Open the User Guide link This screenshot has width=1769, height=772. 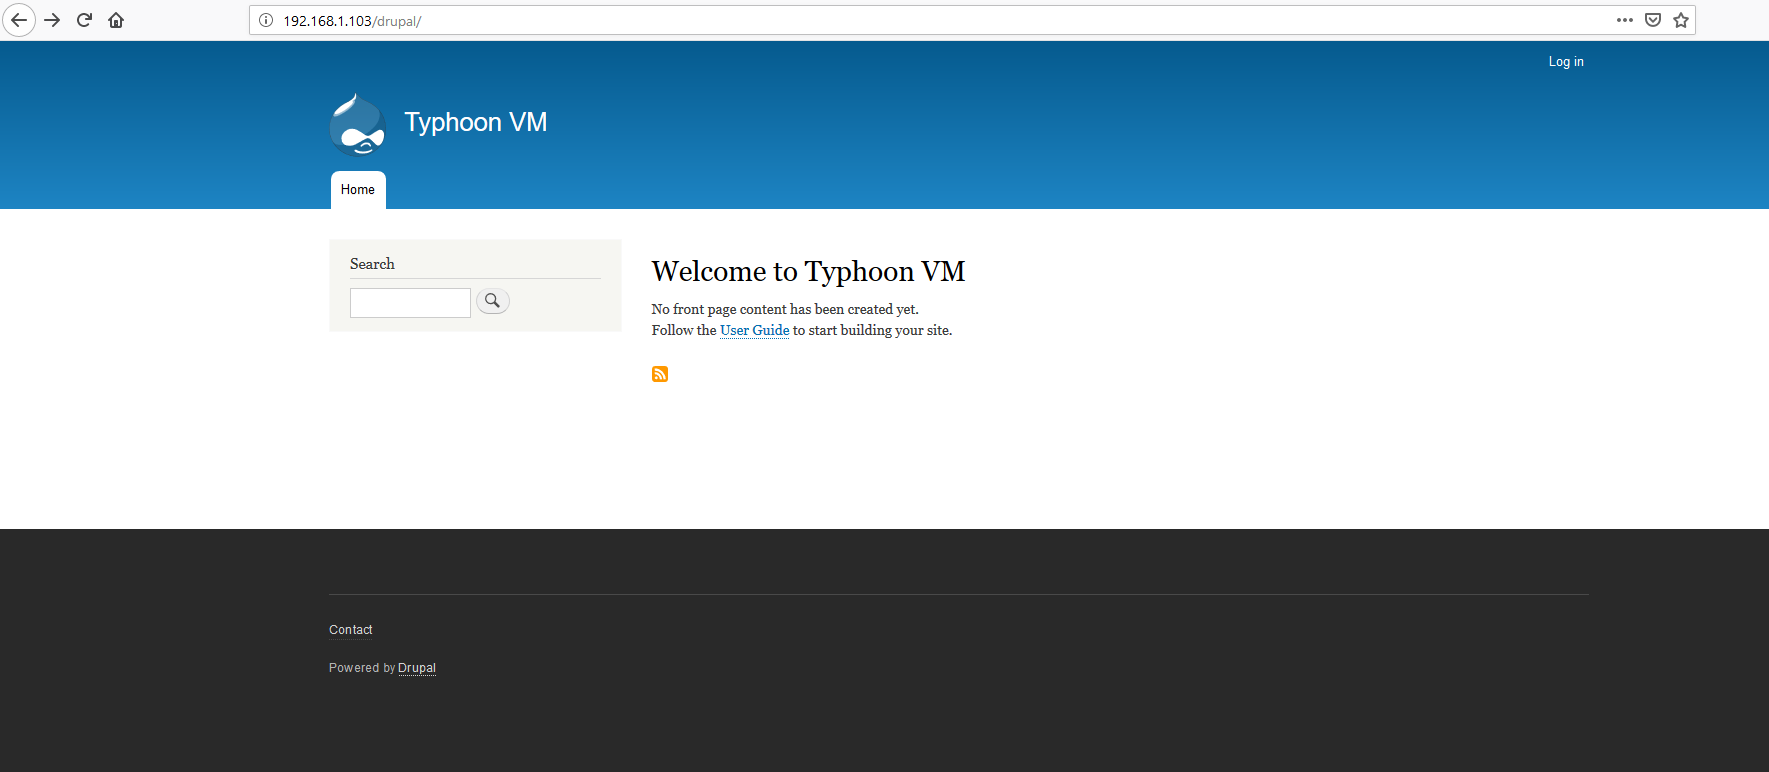click(x=754, y=331)
